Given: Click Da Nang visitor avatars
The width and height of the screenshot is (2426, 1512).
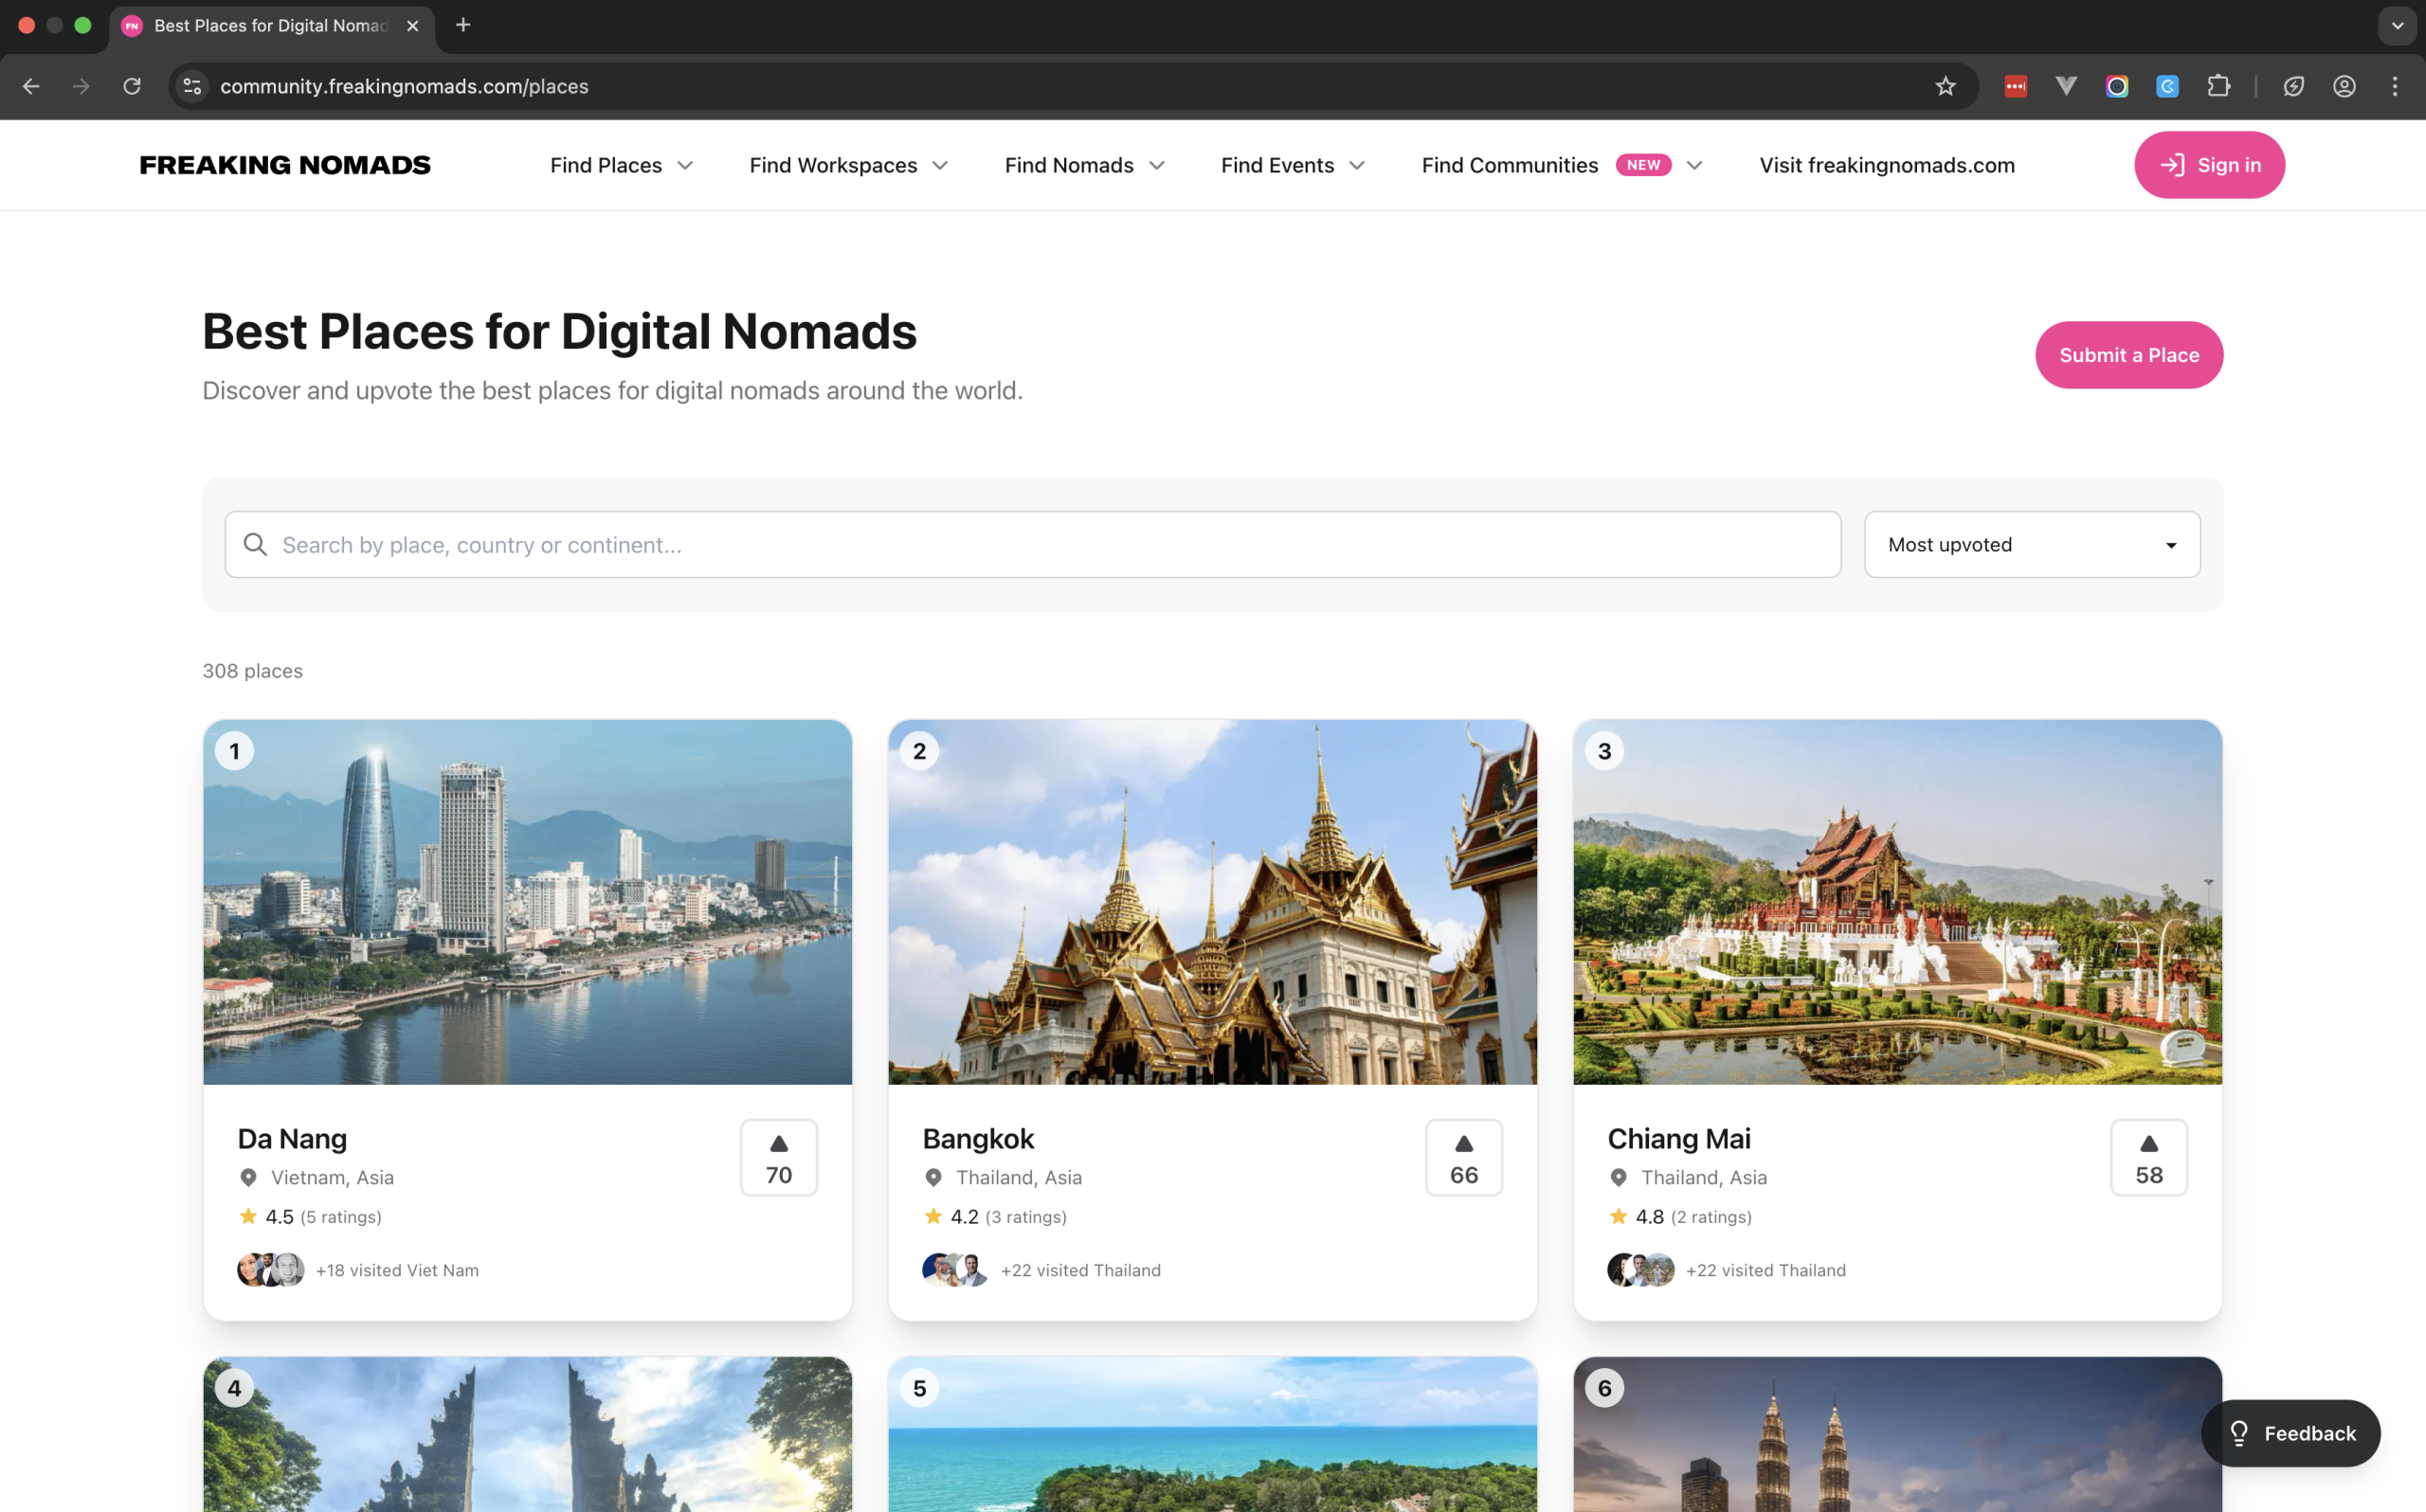Looking at the screenshot, I should [x=271, y=1270].
